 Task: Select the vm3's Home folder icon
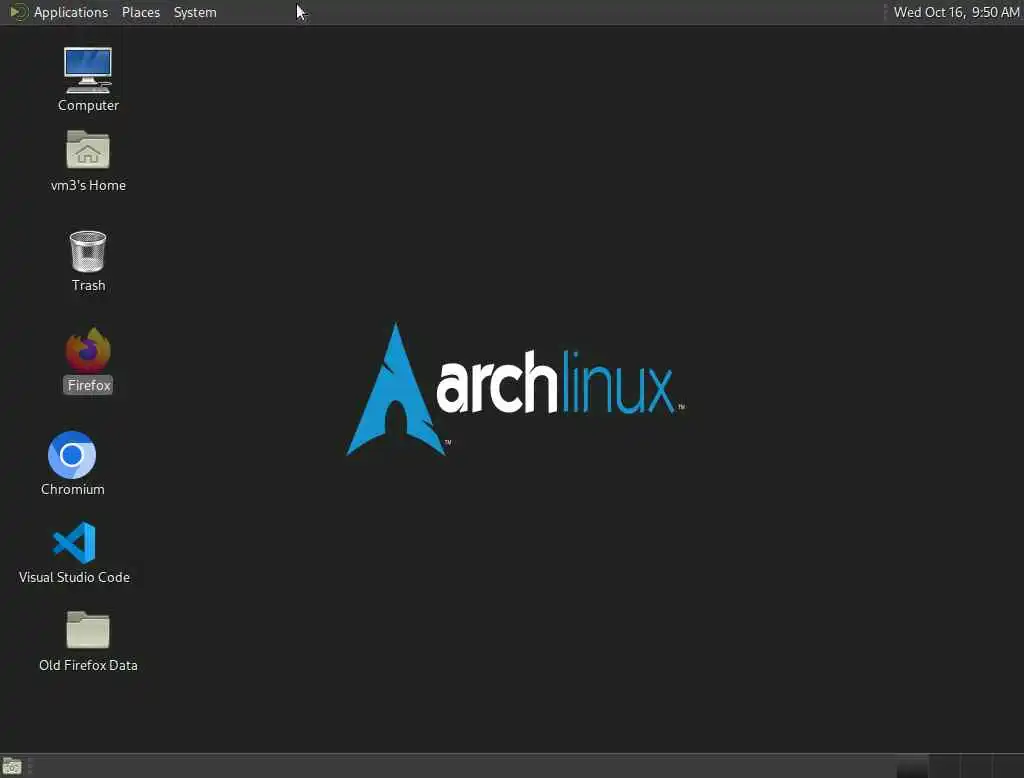(88, 161)
